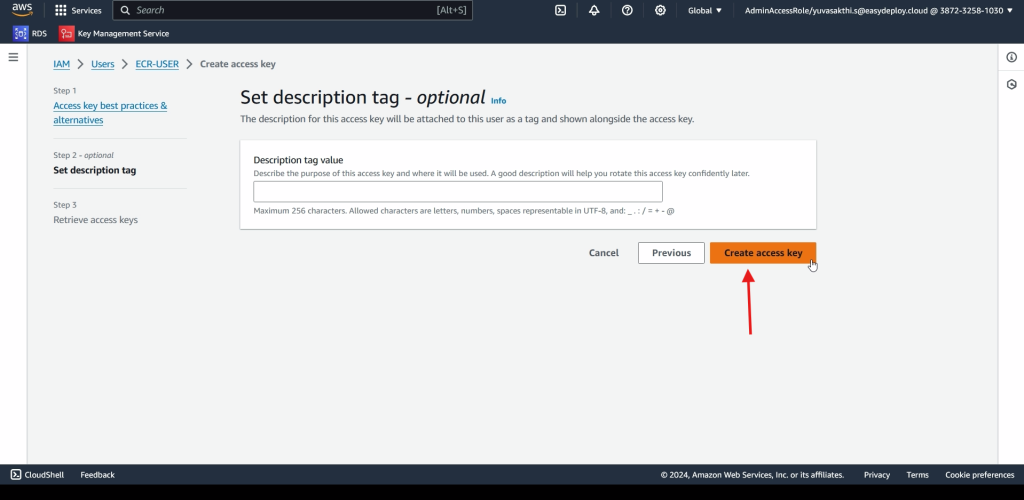Open the ECR-USER breadcrumb link
Screen dimensions: 1024x500
(x=157, y=64)
